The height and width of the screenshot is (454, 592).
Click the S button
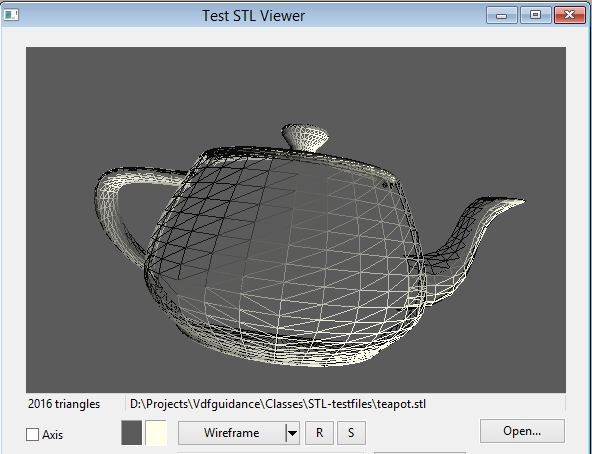click(351, 433)
